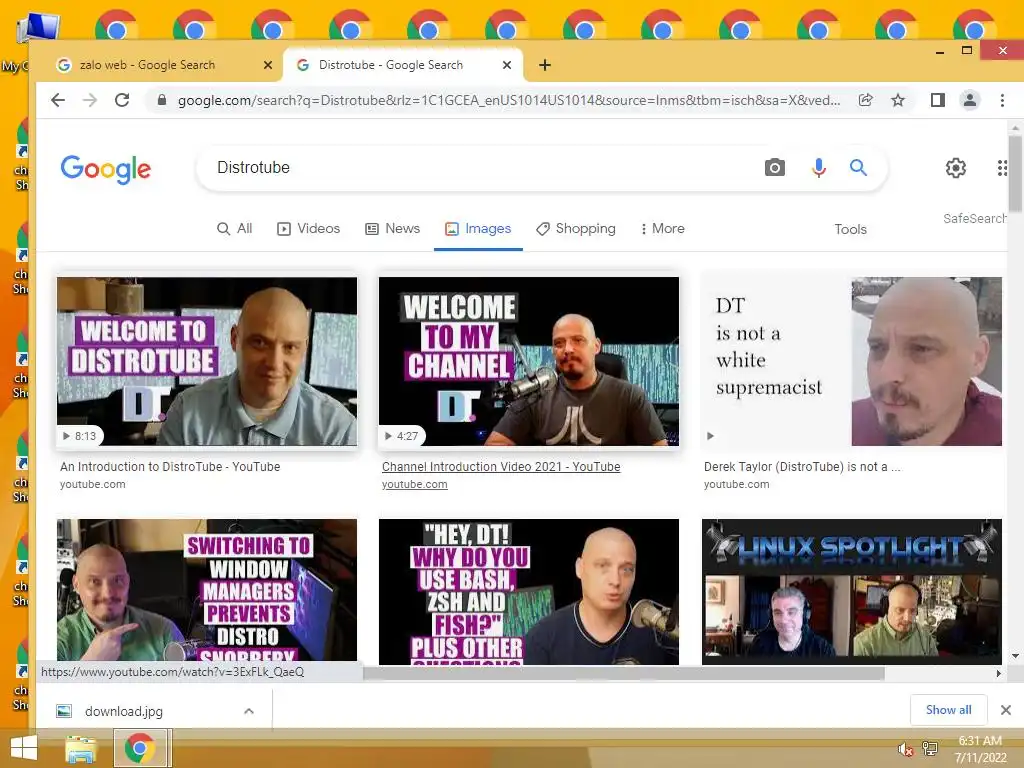Screen dimensions: 1024x768
Task: Select the Images results tab
Action: (478, 229)
